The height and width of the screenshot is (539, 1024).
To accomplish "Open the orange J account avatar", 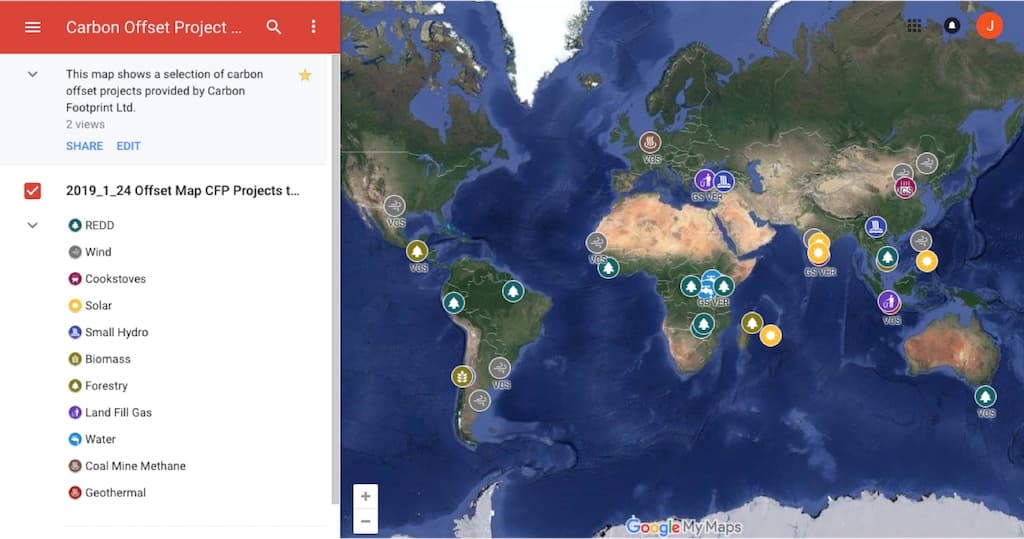I will (989, 25).
